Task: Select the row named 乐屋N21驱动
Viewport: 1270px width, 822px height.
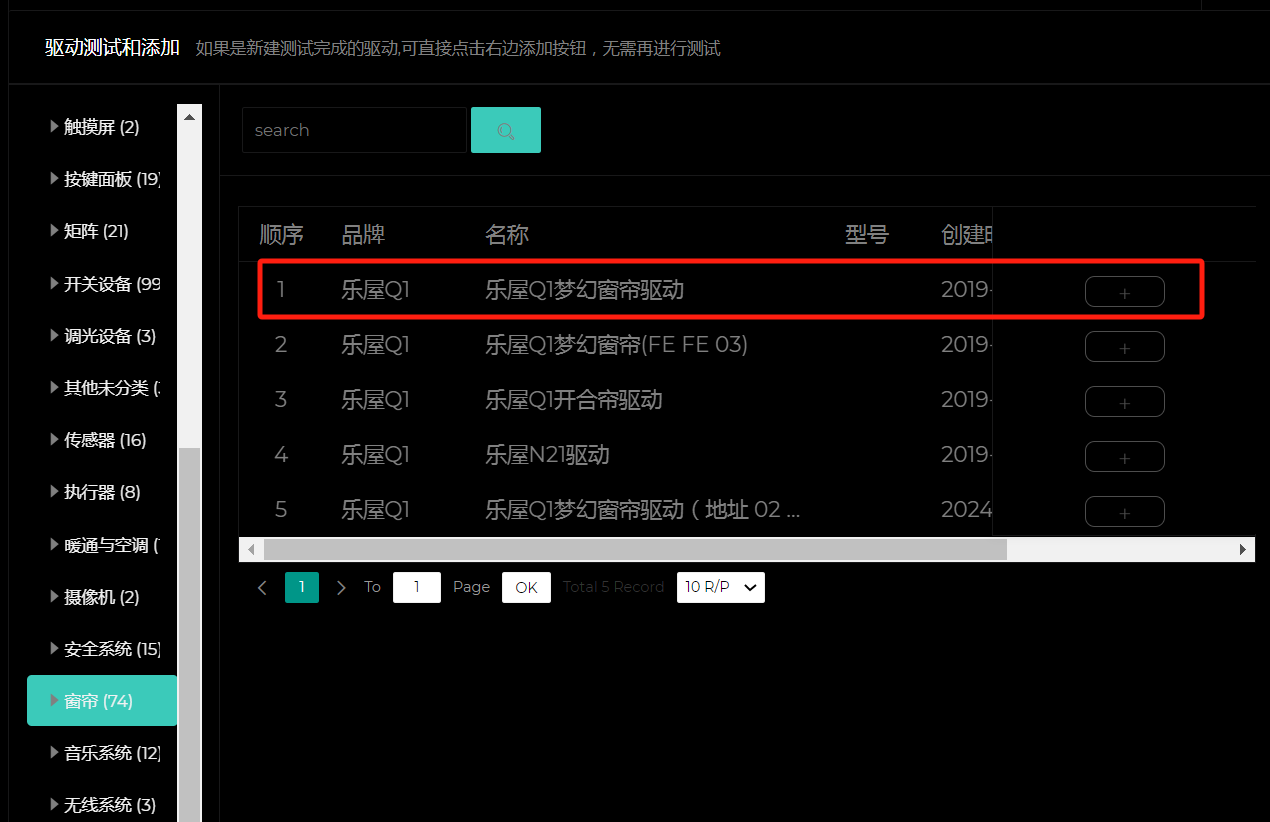Action: point(747,455)
